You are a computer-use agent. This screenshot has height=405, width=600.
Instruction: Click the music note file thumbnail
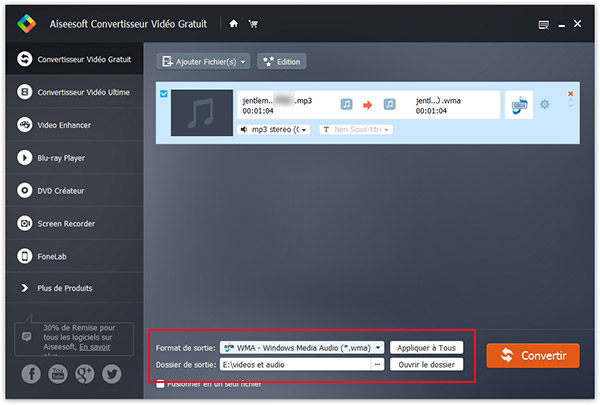pos(202,113)
